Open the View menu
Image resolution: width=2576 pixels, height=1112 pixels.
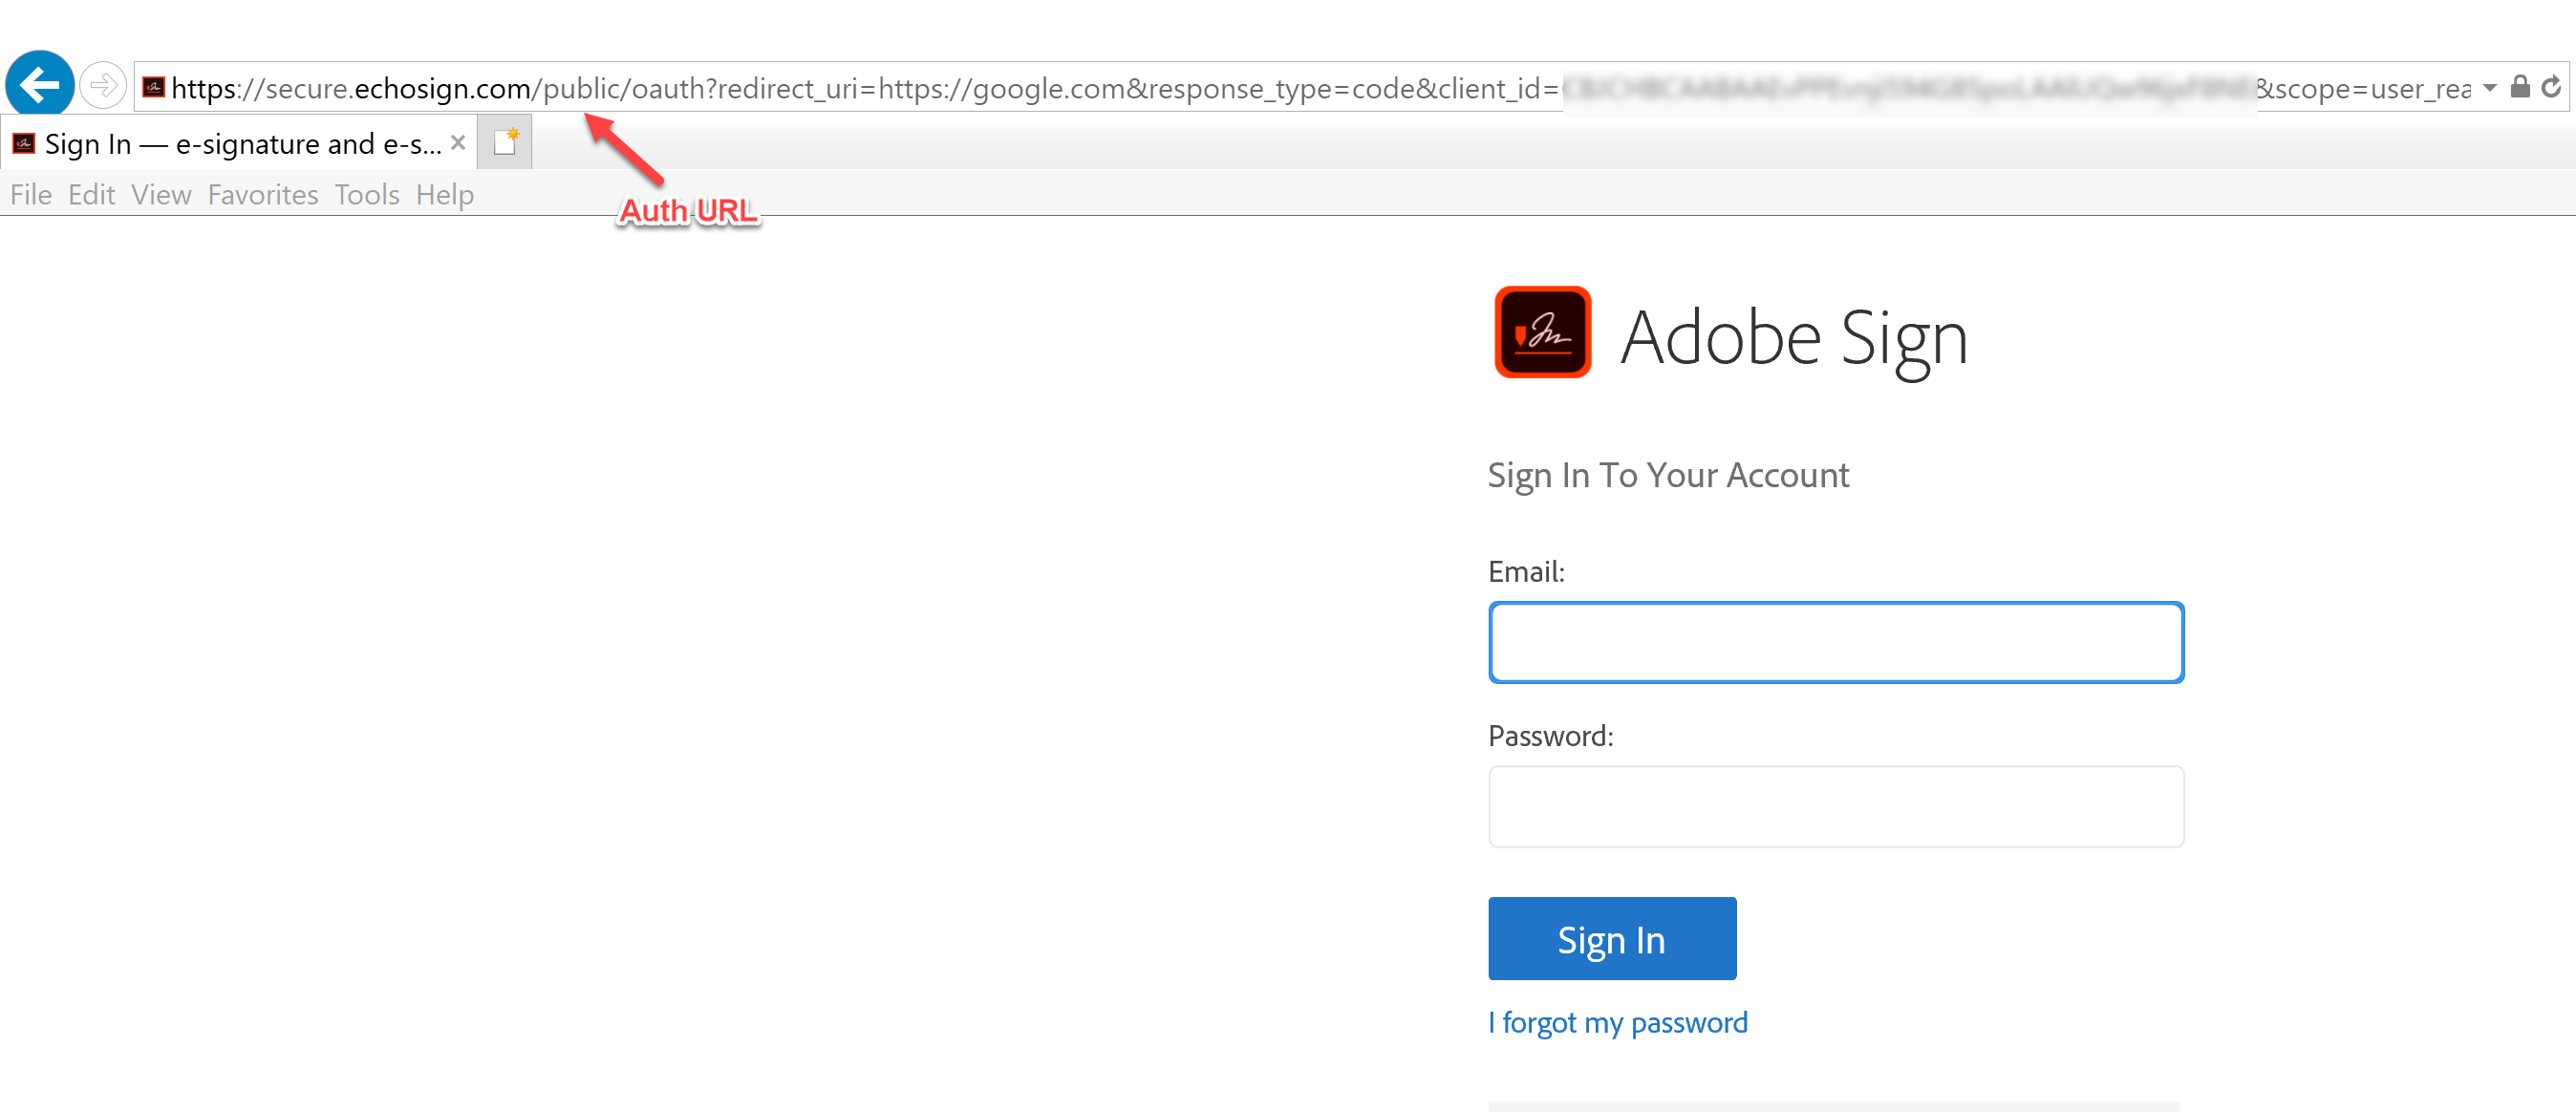pos(160,194)
